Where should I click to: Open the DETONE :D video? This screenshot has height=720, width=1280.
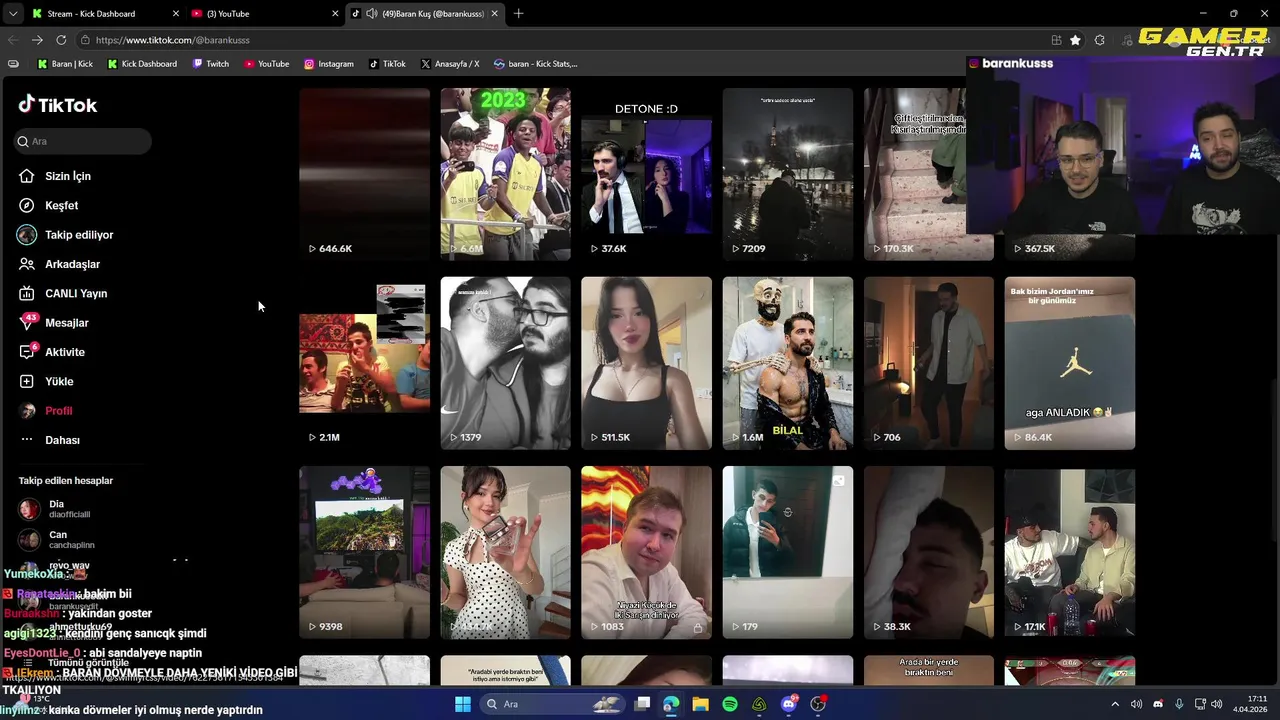click(646, 174)
